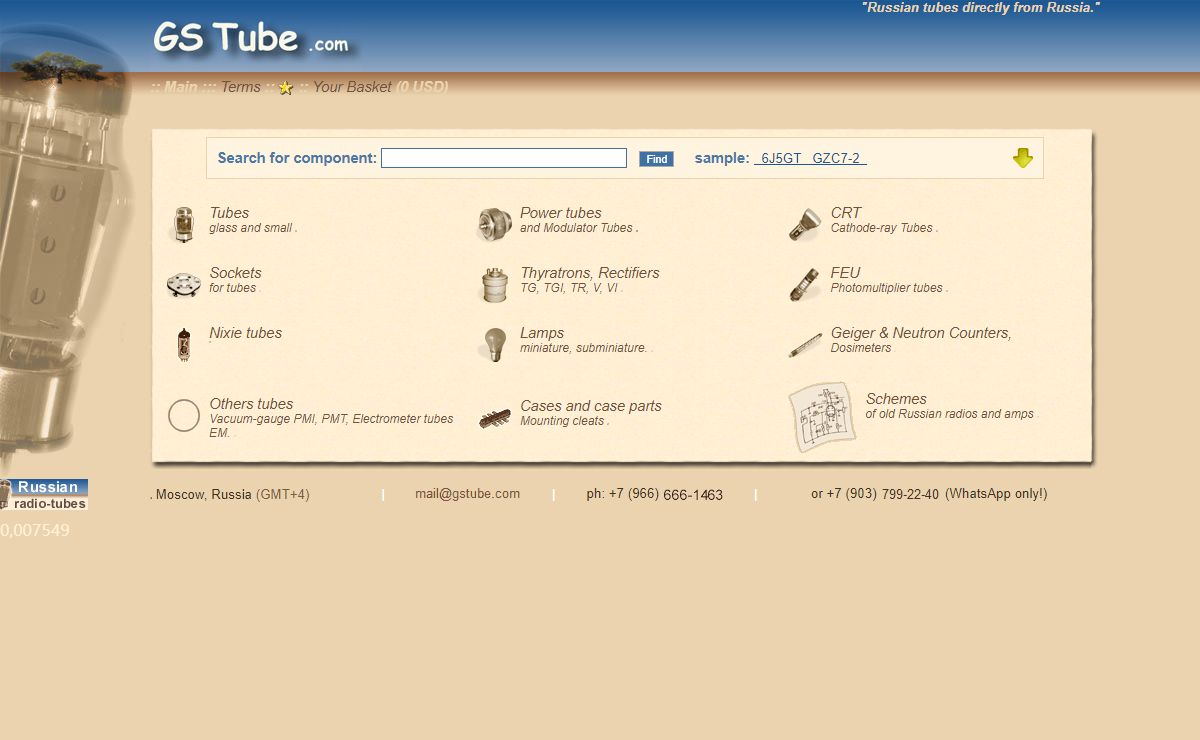
Task: Click 'Cathode-ray Tubes' subtitle
Action: [882, 228]
